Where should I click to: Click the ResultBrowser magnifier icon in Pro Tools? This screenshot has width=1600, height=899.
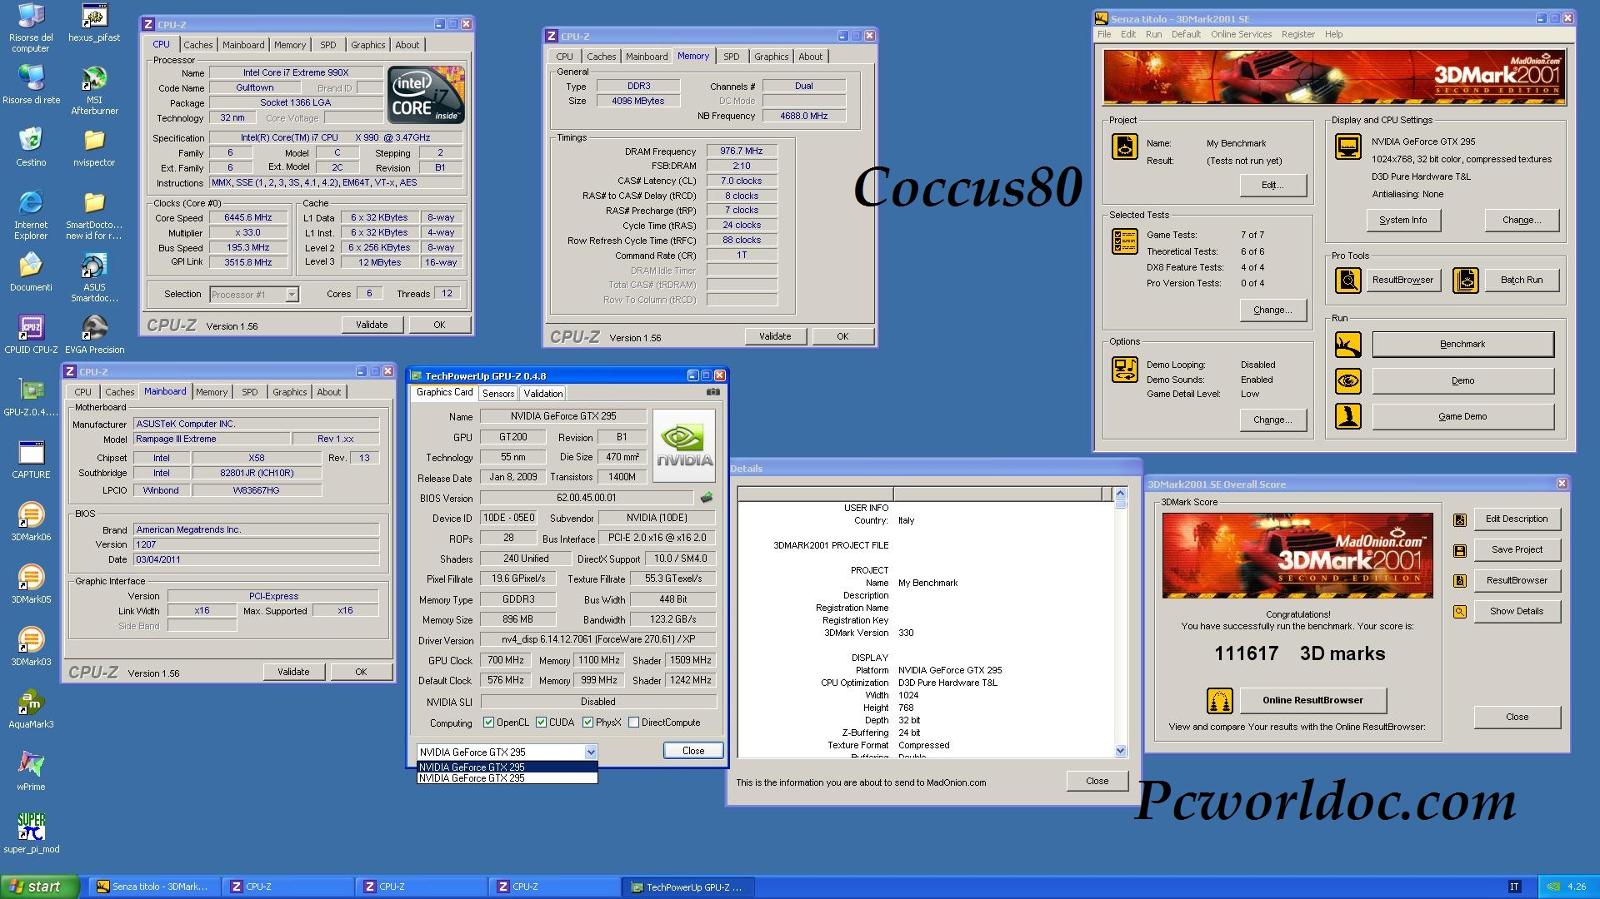tap(1348, 280)
